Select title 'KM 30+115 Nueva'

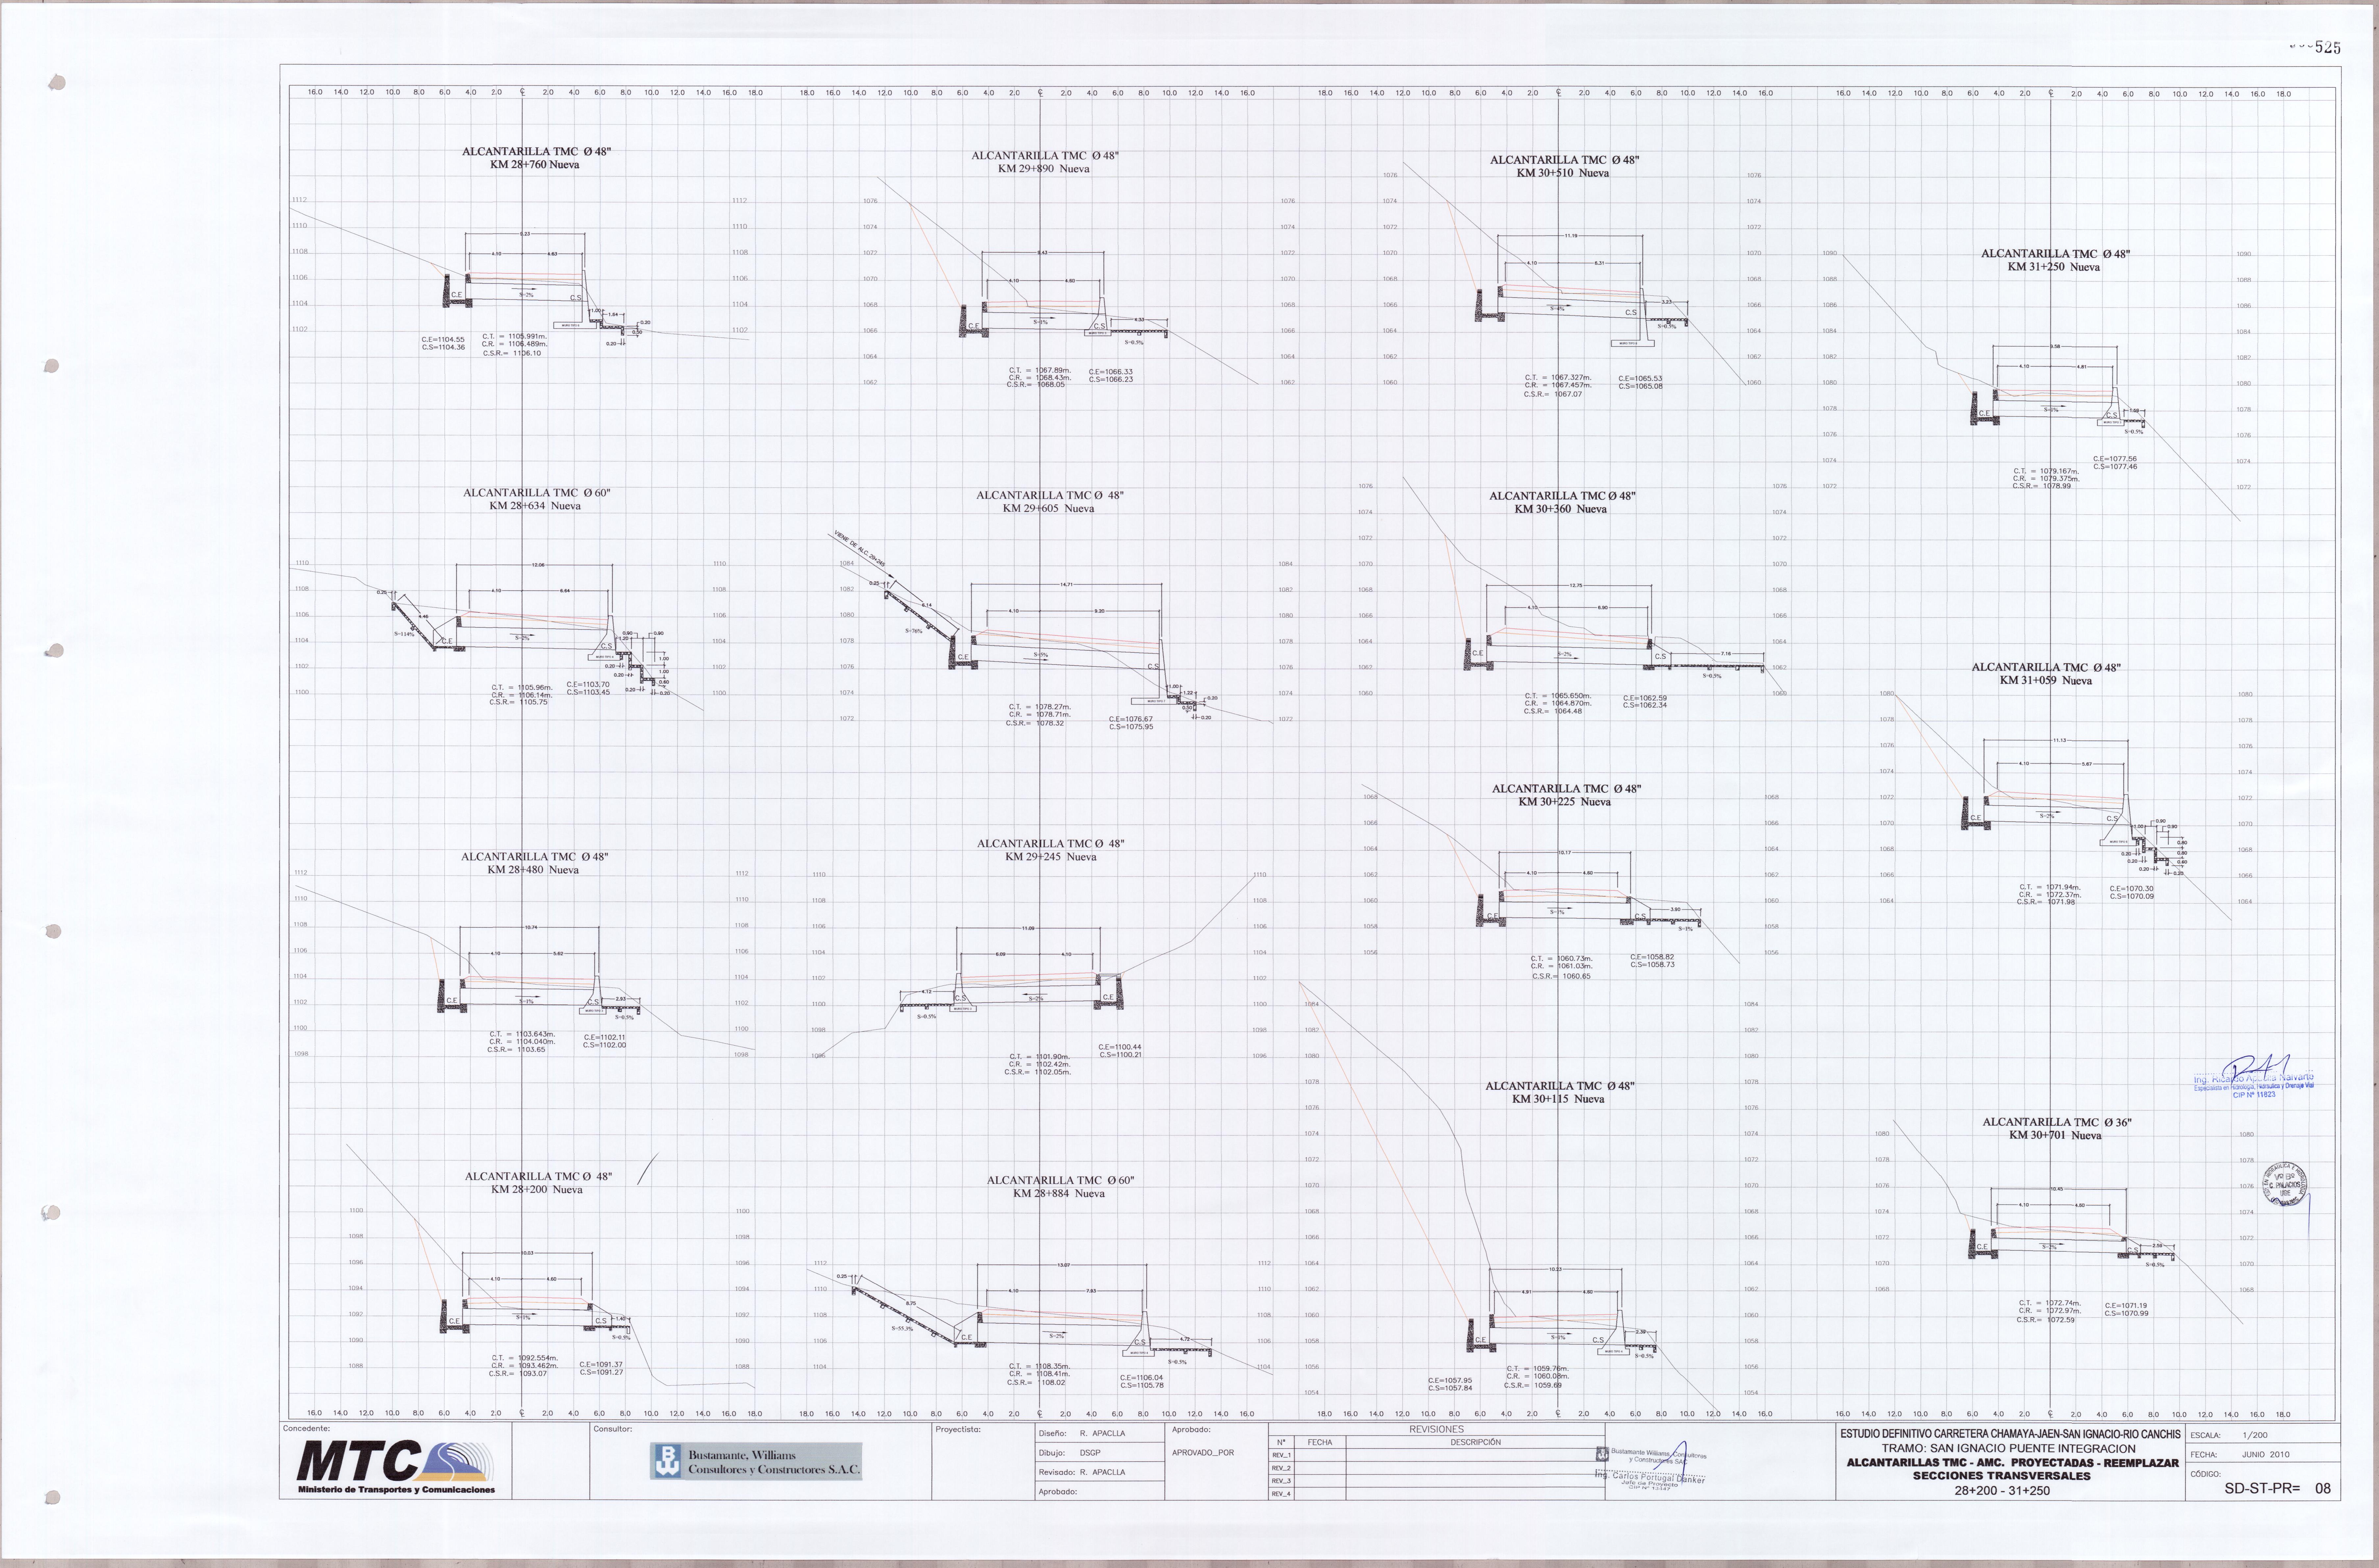(1558, 1099)
